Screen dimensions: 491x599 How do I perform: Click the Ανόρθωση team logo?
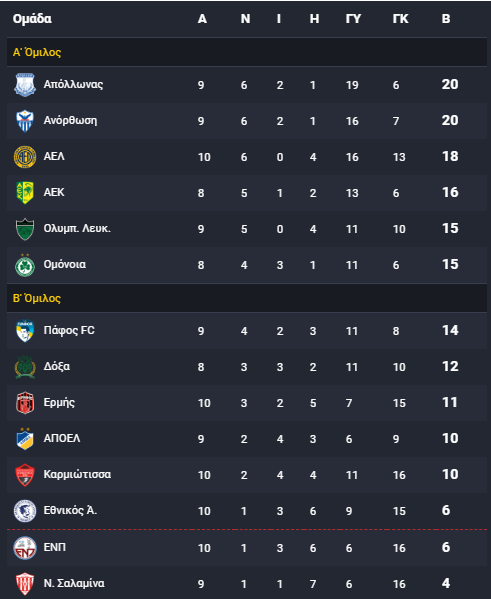(25, 121)
